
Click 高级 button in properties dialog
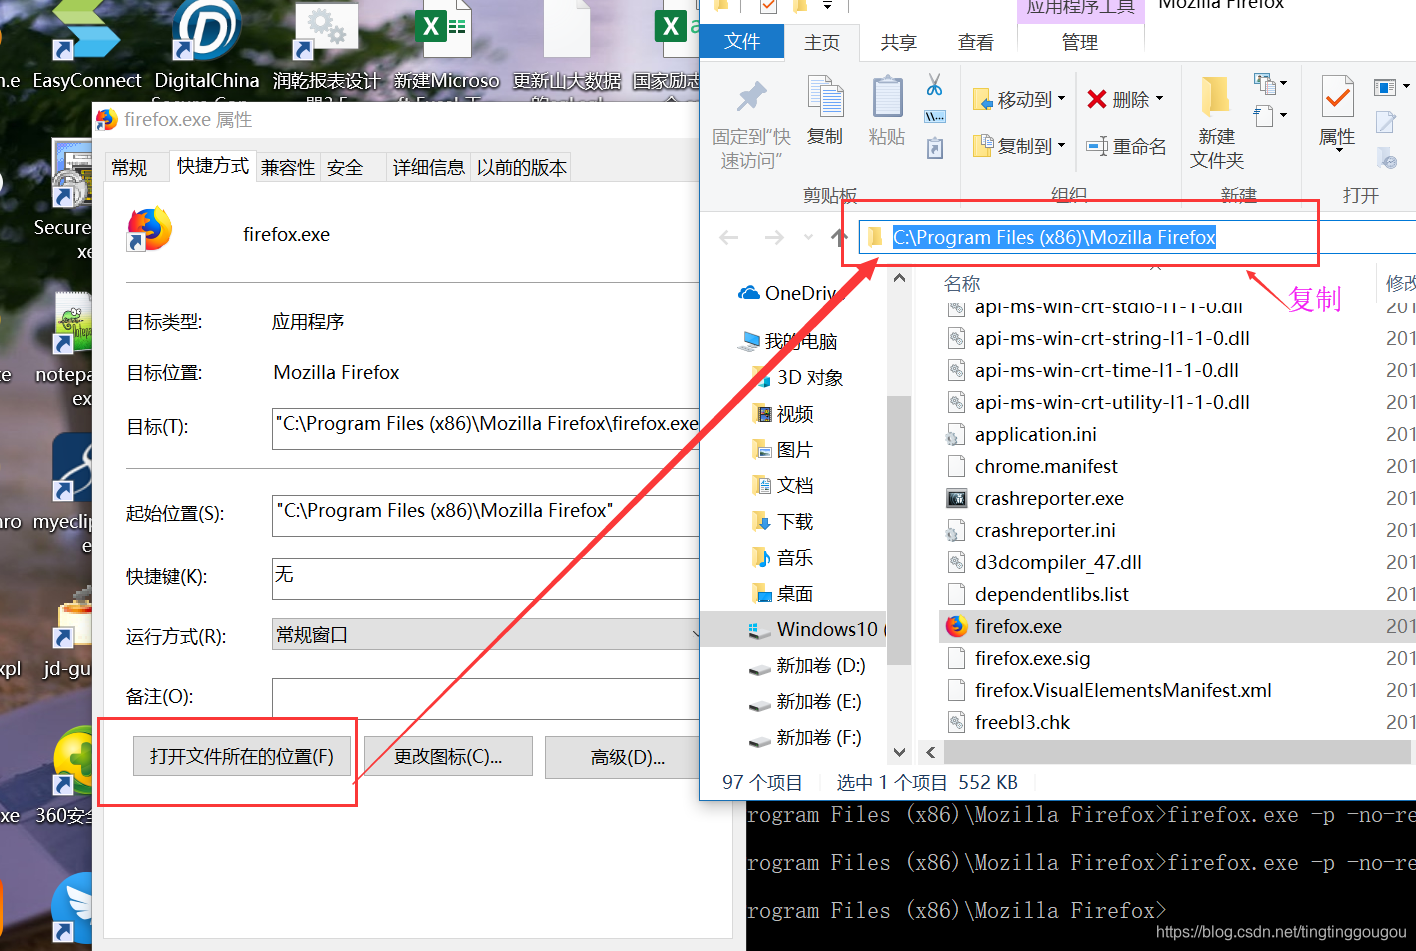point(622,756)
